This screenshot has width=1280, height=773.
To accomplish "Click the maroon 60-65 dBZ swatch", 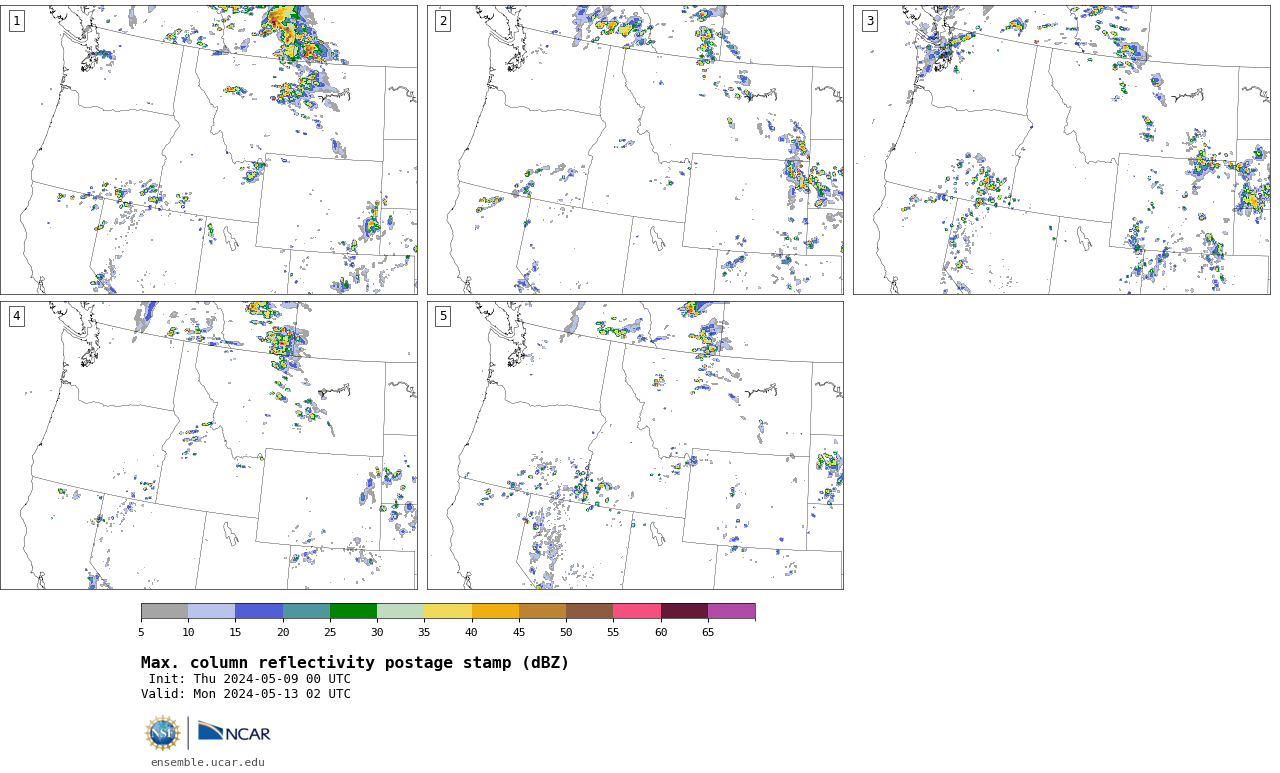I will (684, 611).
